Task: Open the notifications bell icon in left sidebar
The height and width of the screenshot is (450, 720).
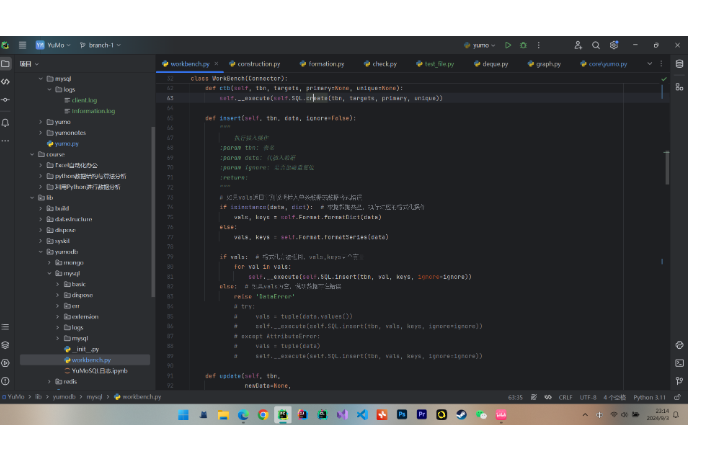Action: [x=6, y=123]
